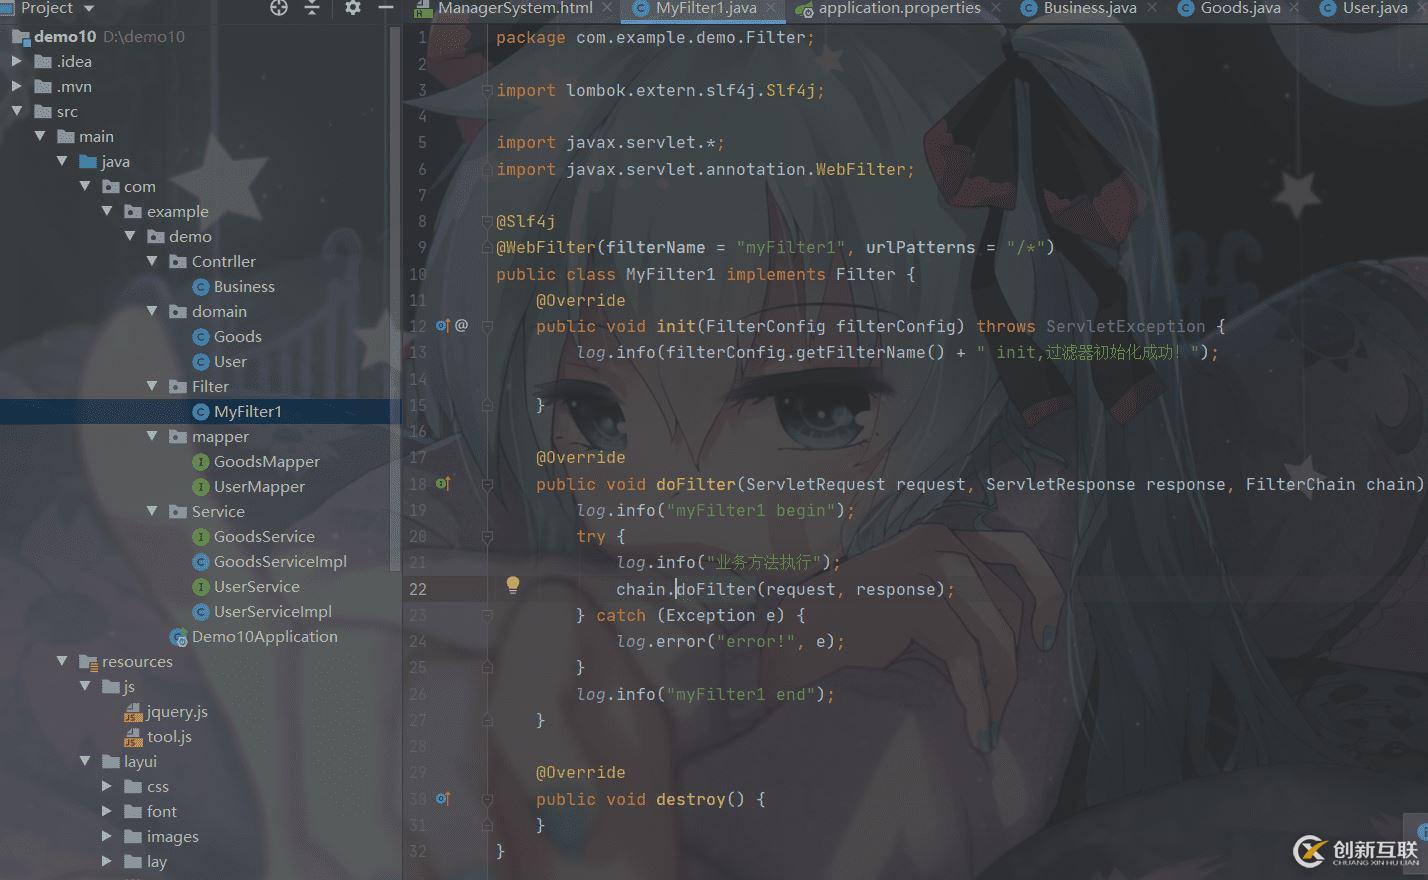Click the @WebFilter annotation on line 9
This screenshot has width=1428, height=880.
546,247
